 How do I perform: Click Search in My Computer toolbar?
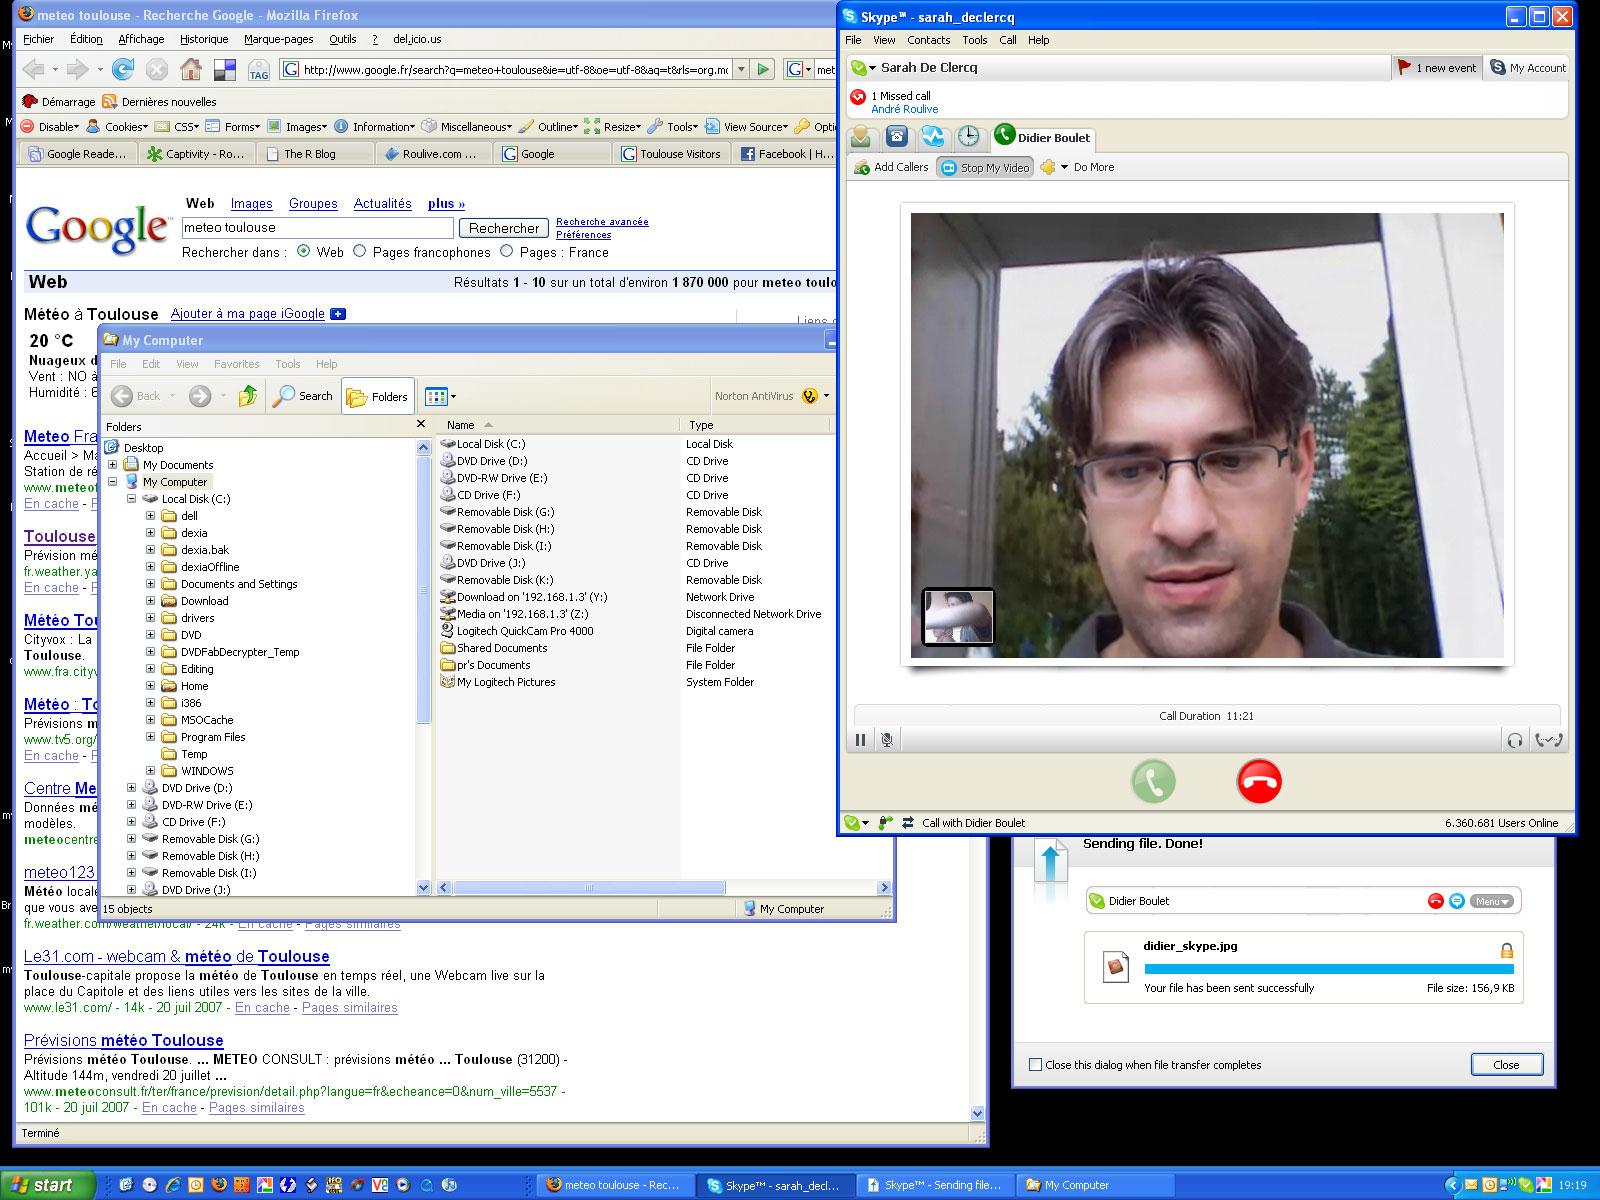pos(303,397)
